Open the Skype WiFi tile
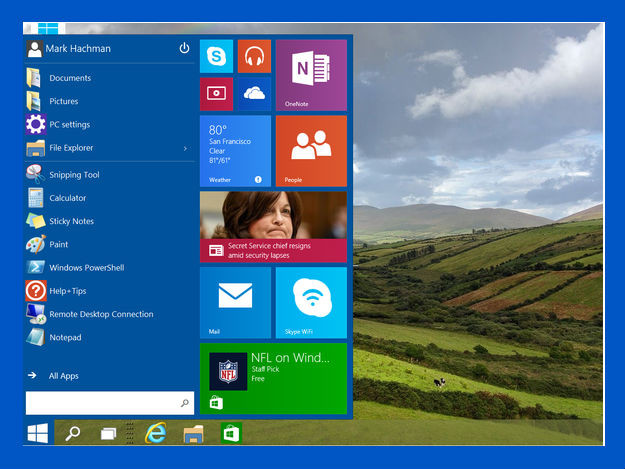 [311, 303]
